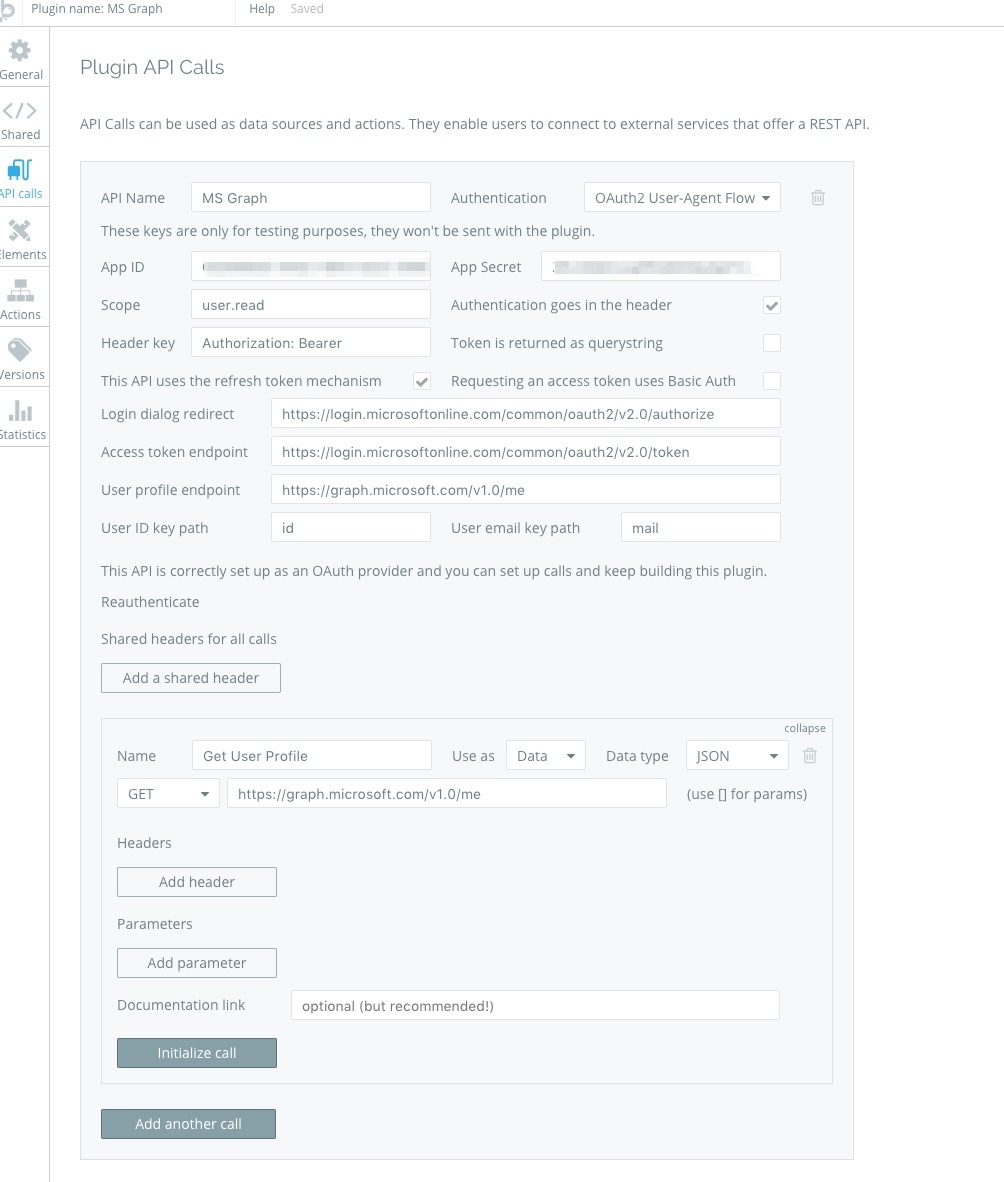Click the Plugin name: MS Graph label
Viewport: 1004px width, 1182px height.
[96, 9]
